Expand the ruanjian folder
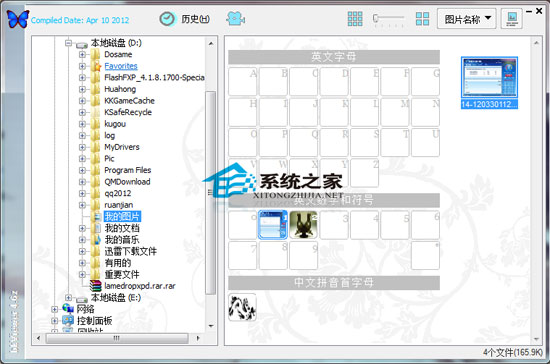 pyautogui.click(x=82, y=205)
